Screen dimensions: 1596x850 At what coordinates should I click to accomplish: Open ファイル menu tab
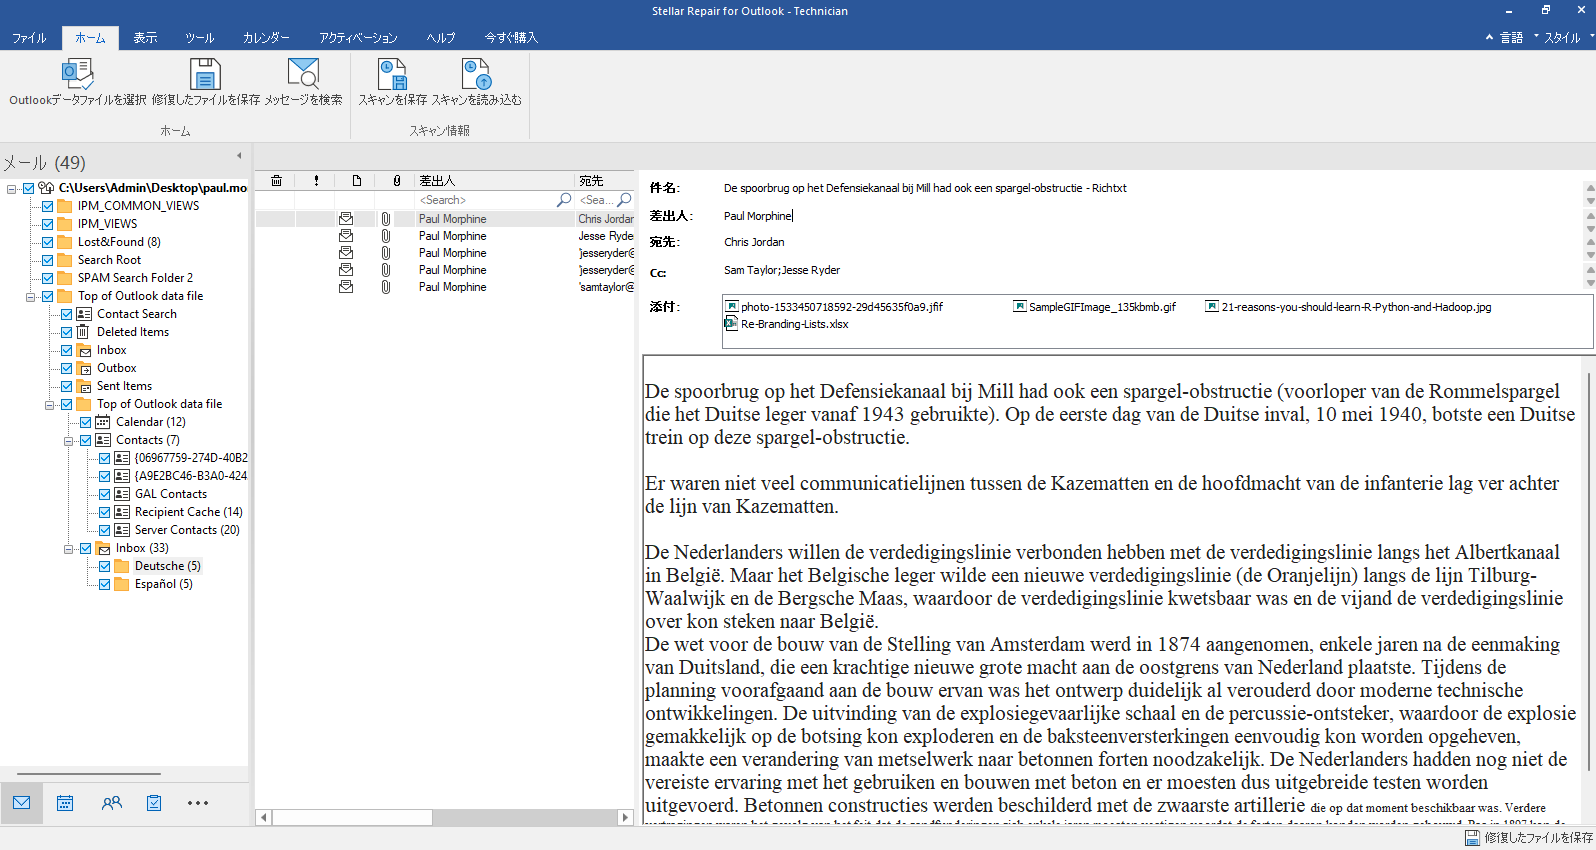(29, 38)
